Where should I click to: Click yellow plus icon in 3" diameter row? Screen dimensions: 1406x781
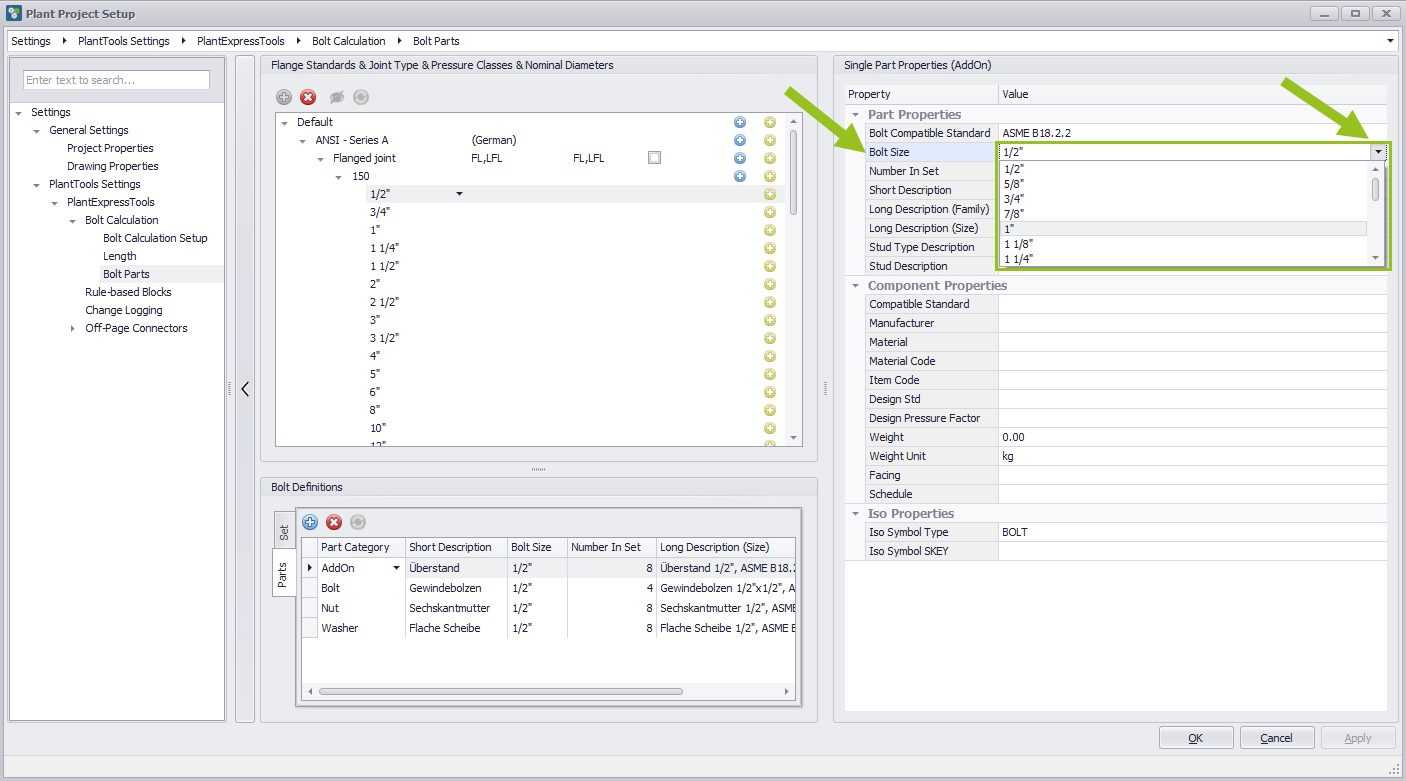coord(770,320)
